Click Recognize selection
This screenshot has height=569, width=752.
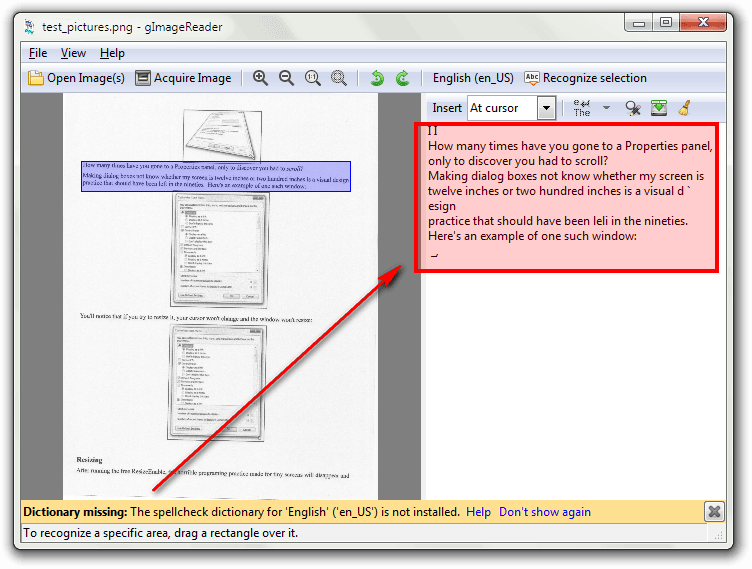(585, 78)
